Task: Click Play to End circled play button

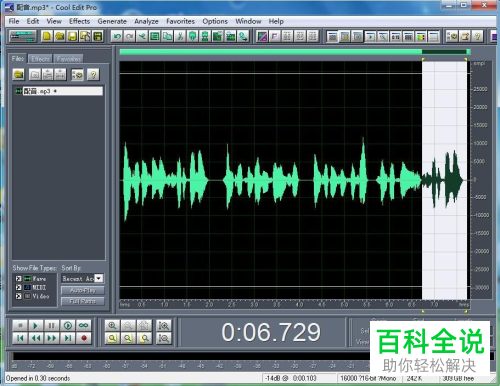Action: [68, 325]
